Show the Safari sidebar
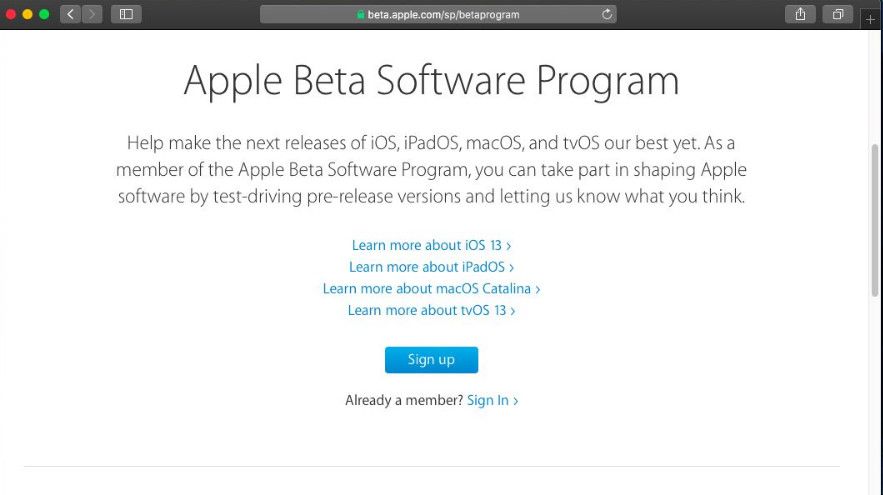The image size is (883, 495). [x=127, y=14]
